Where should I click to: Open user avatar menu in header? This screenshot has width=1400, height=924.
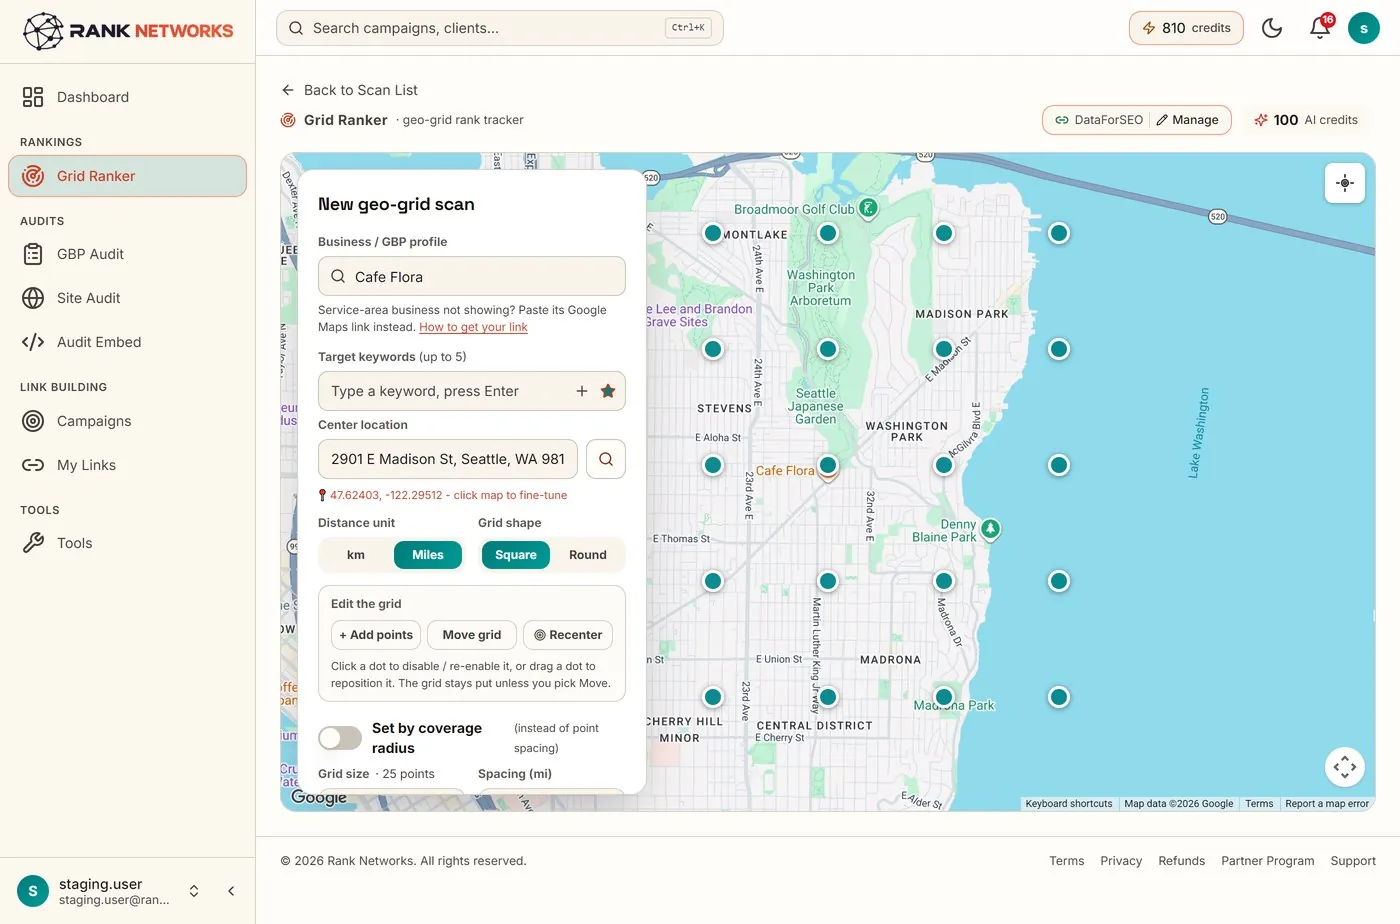1364,28
